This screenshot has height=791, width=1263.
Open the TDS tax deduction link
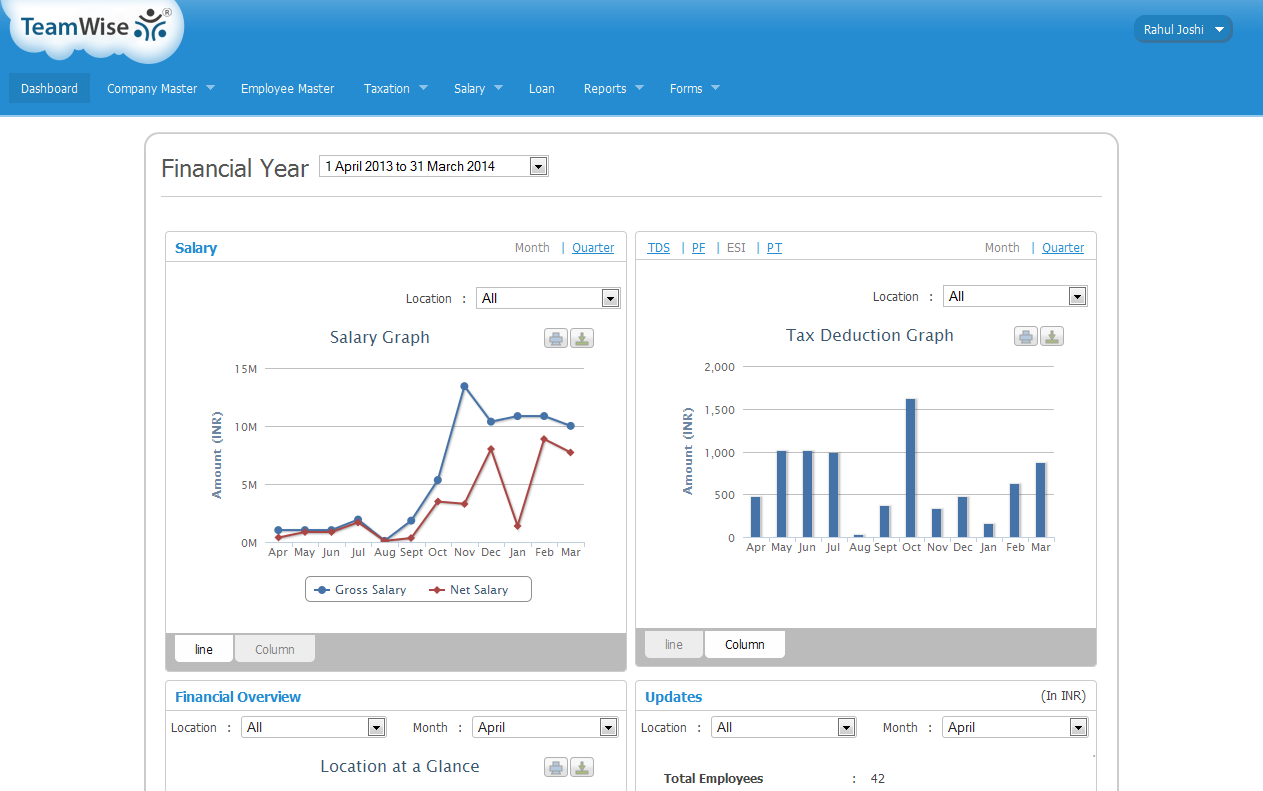tap(658, 248)
